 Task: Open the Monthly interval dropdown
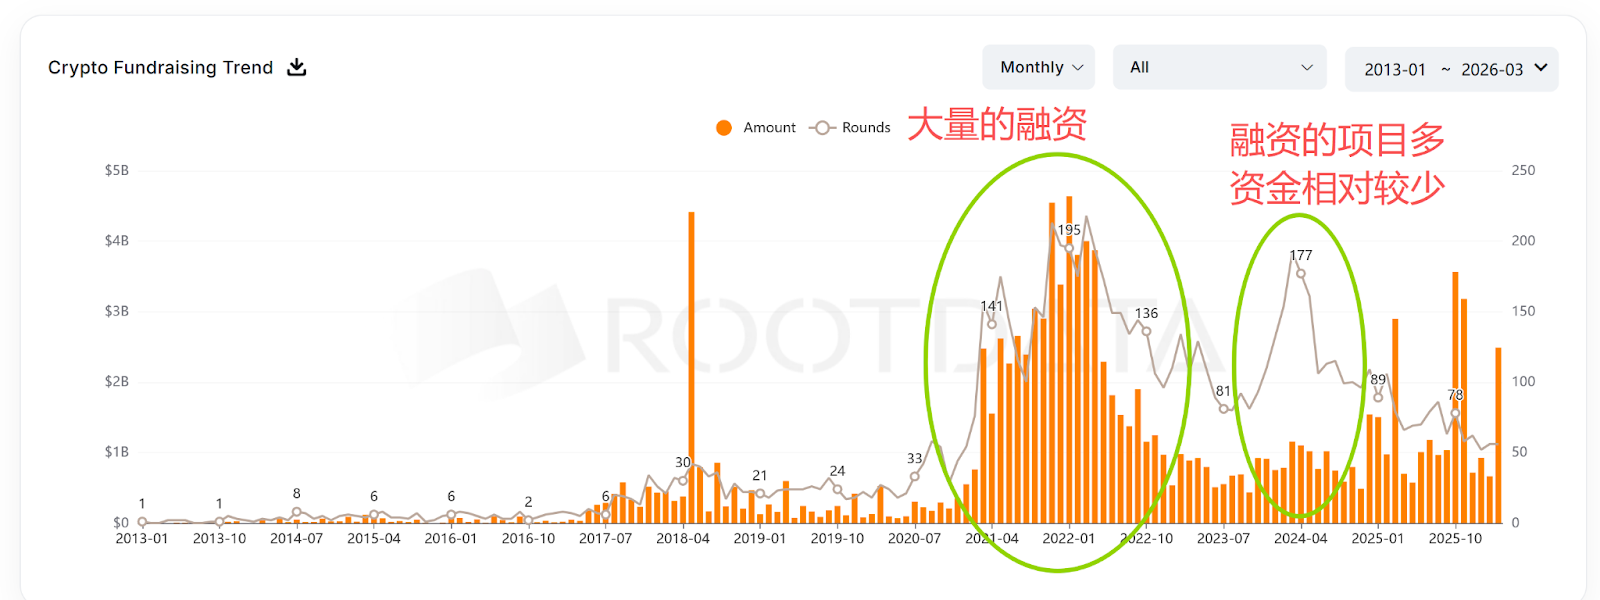(1038, 67)
